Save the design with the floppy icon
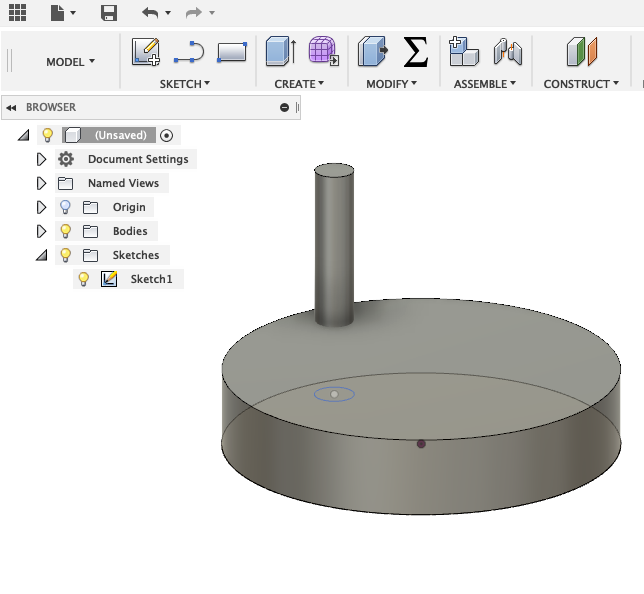Image resolution: width=644 pixels, height=594 pixels. 109,13
